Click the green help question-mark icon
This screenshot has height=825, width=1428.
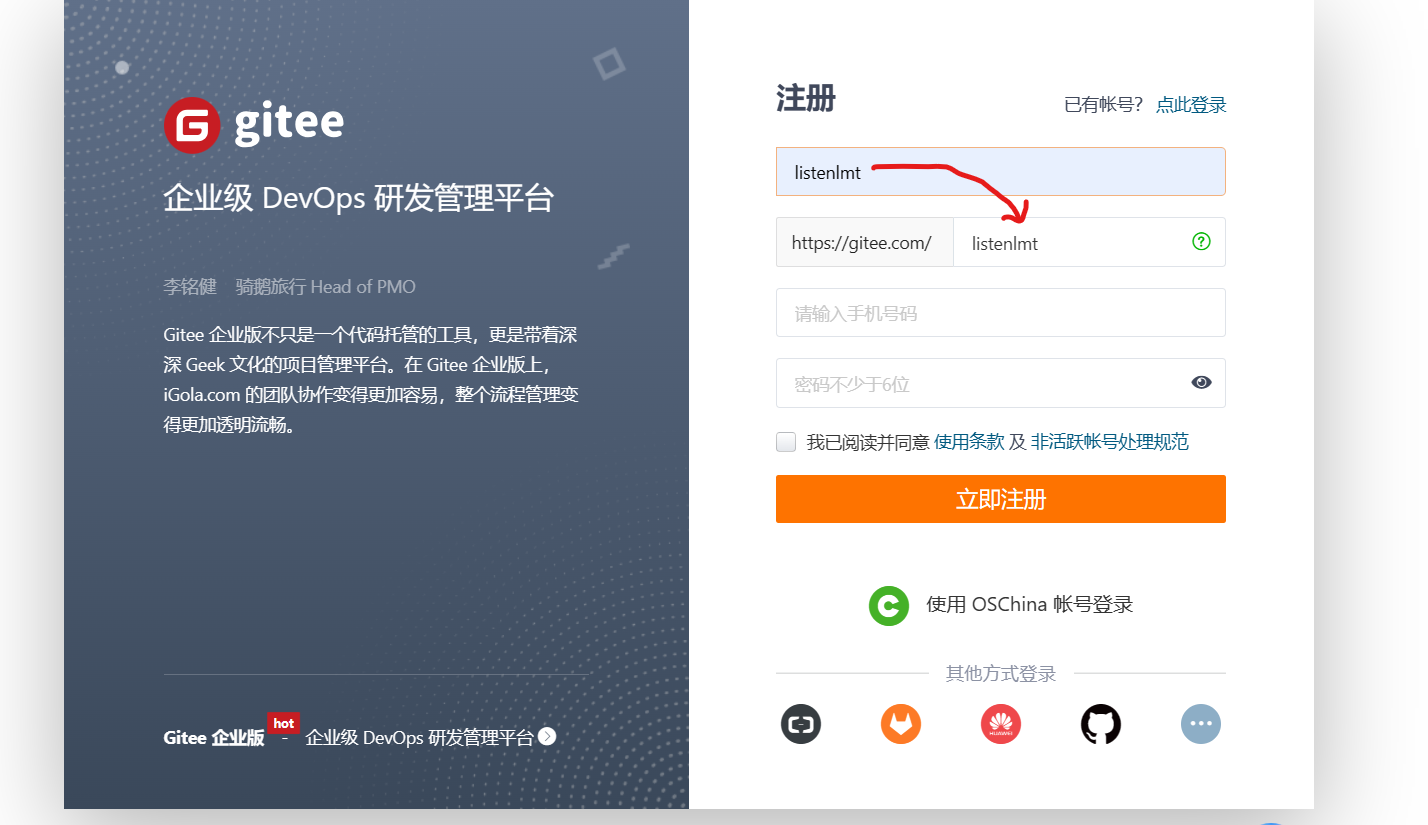pyautogui.click(x=1201, y=241)
